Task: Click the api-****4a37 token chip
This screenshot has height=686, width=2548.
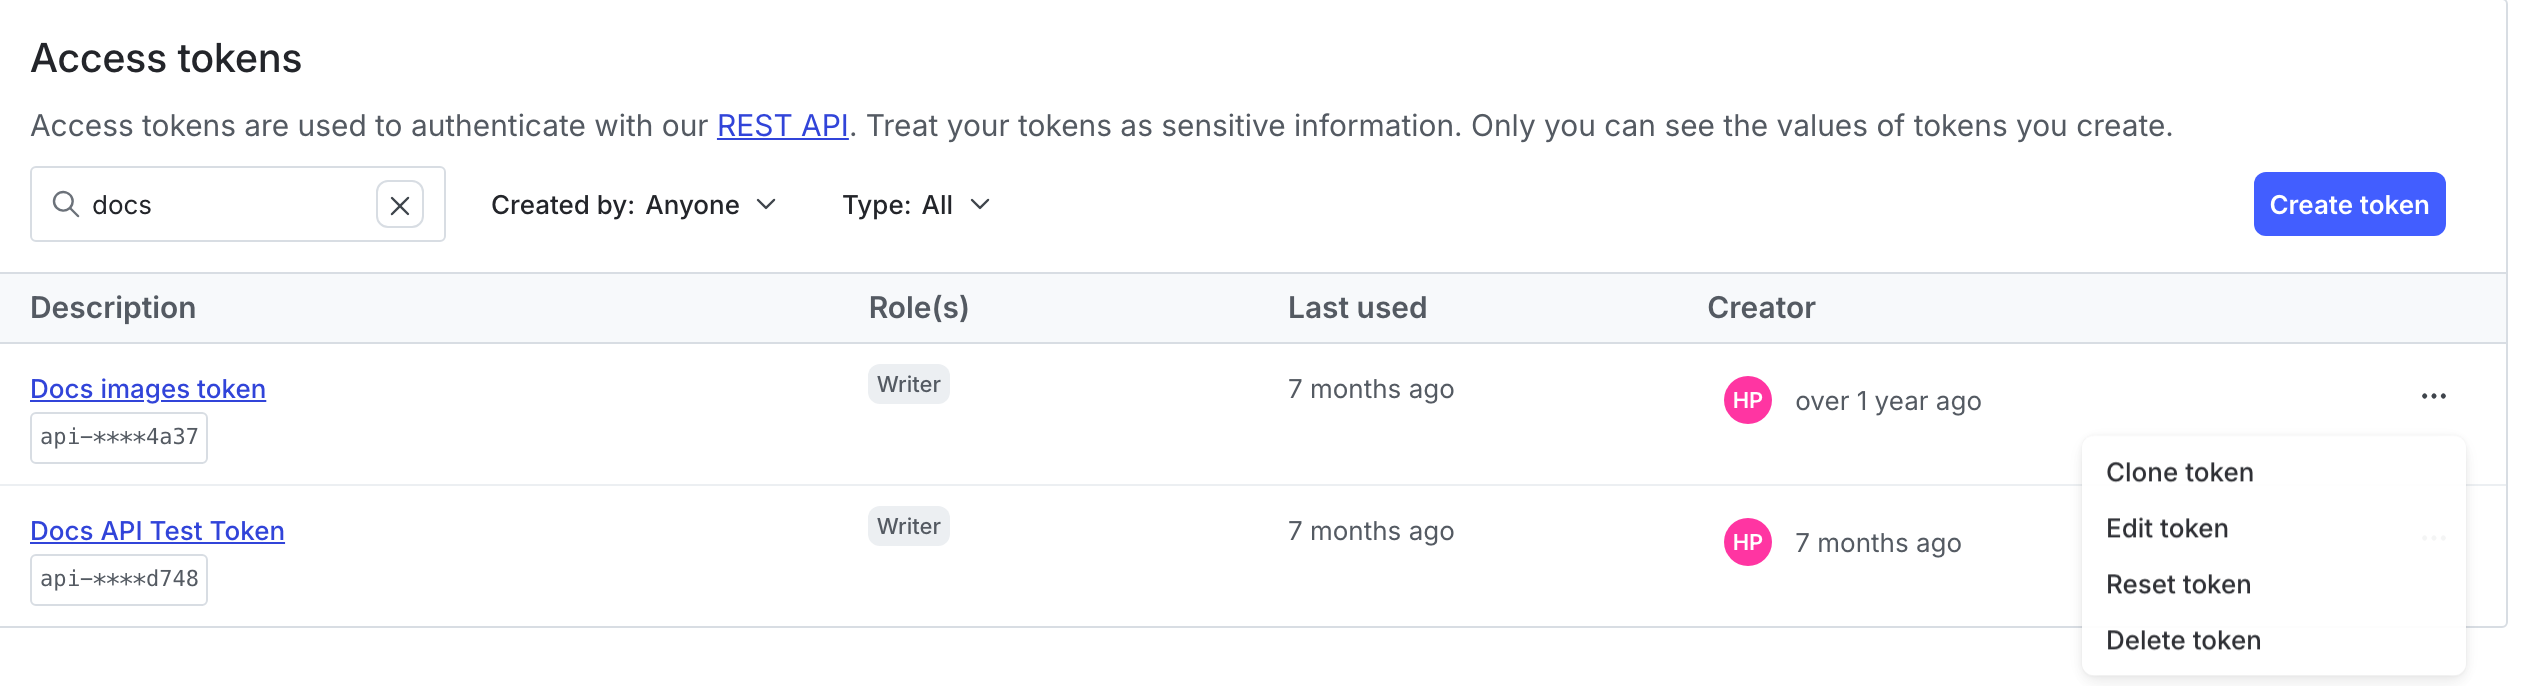Action: [118, 437]
